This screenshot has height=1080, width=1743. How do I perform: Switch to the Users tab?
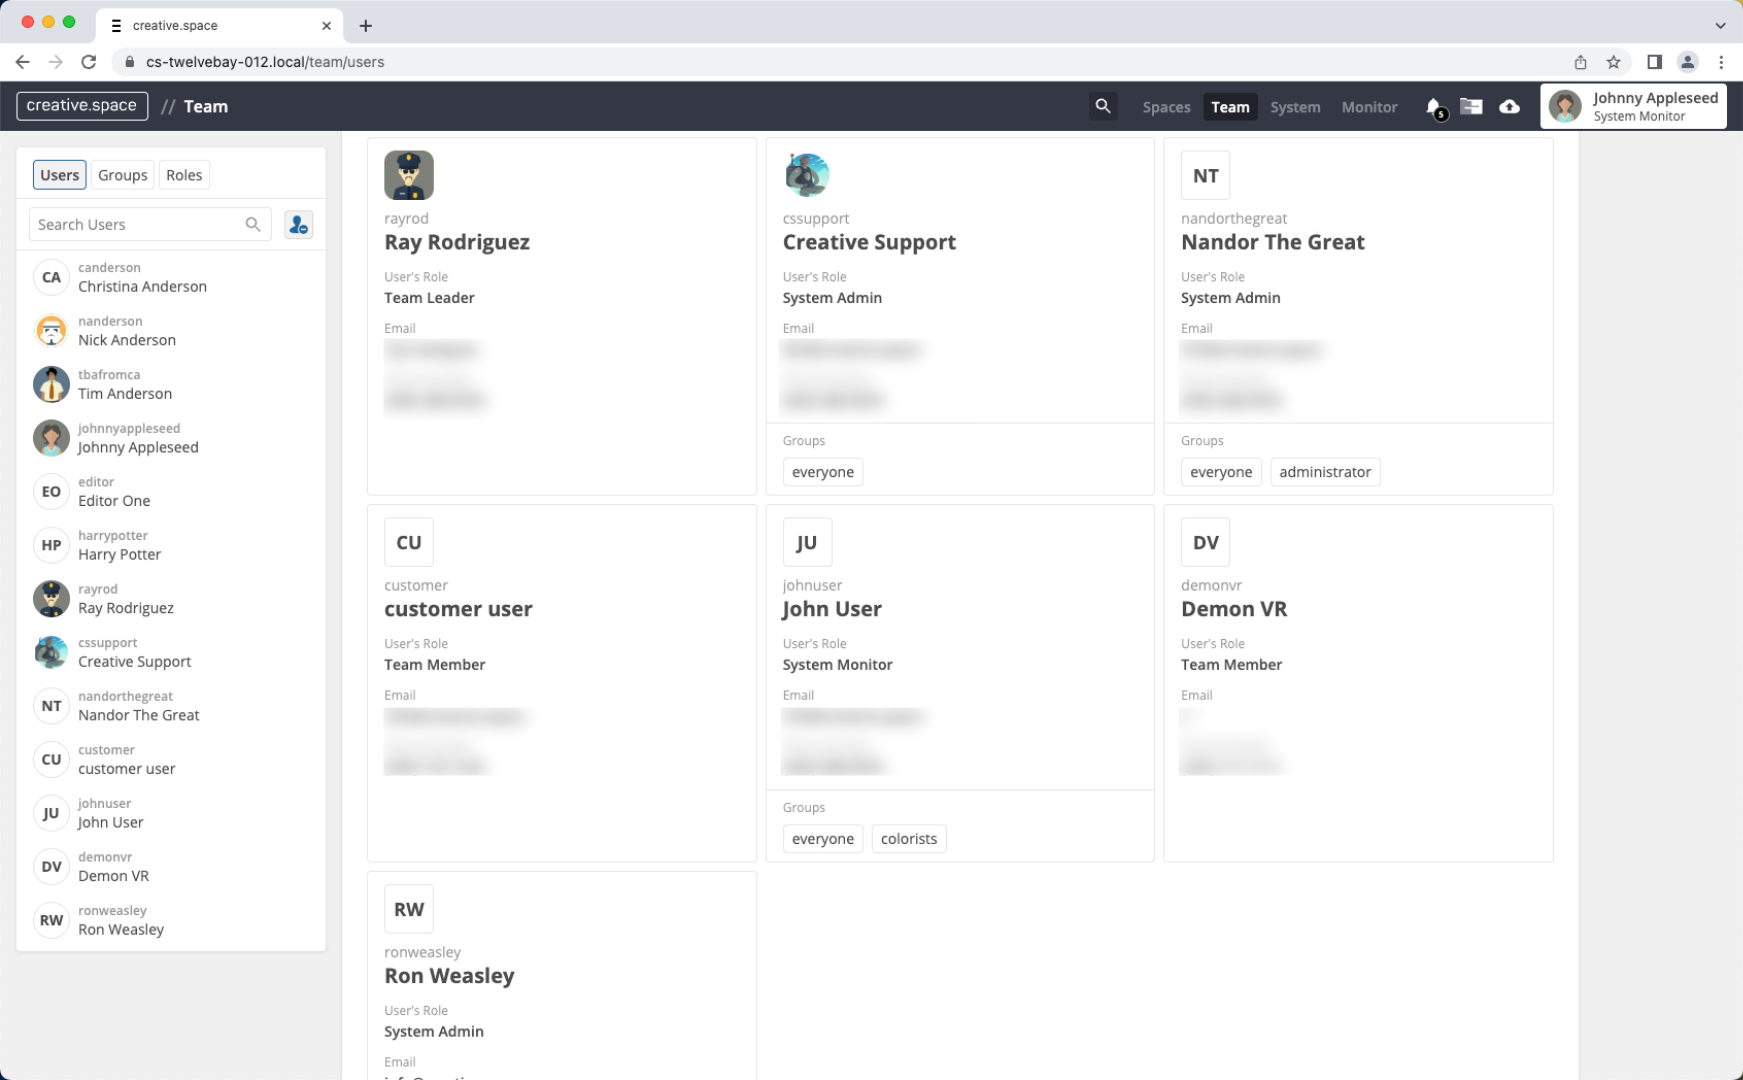(60, 175)
